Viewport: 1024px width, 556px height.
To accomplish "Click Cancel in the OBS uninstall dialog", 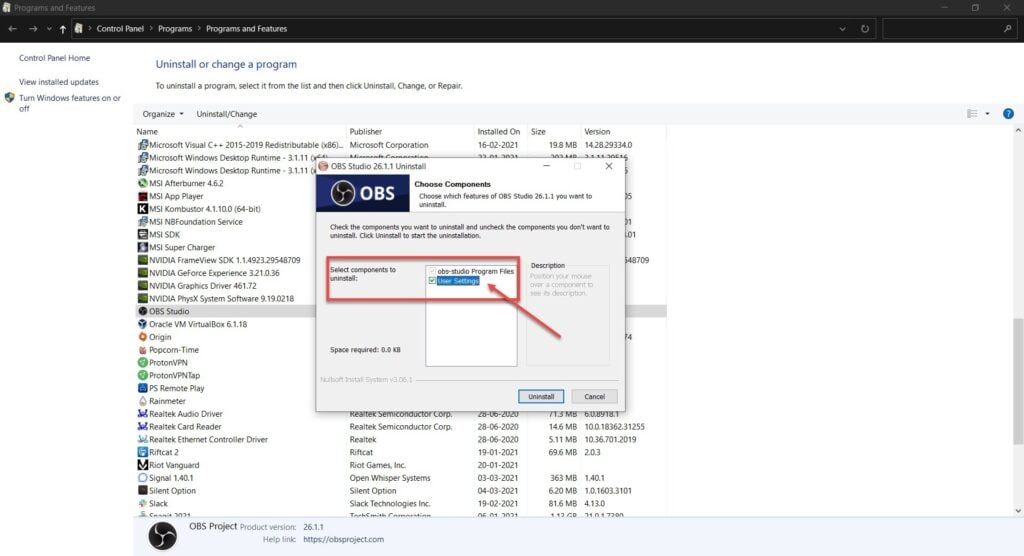I will pos(594,397).
